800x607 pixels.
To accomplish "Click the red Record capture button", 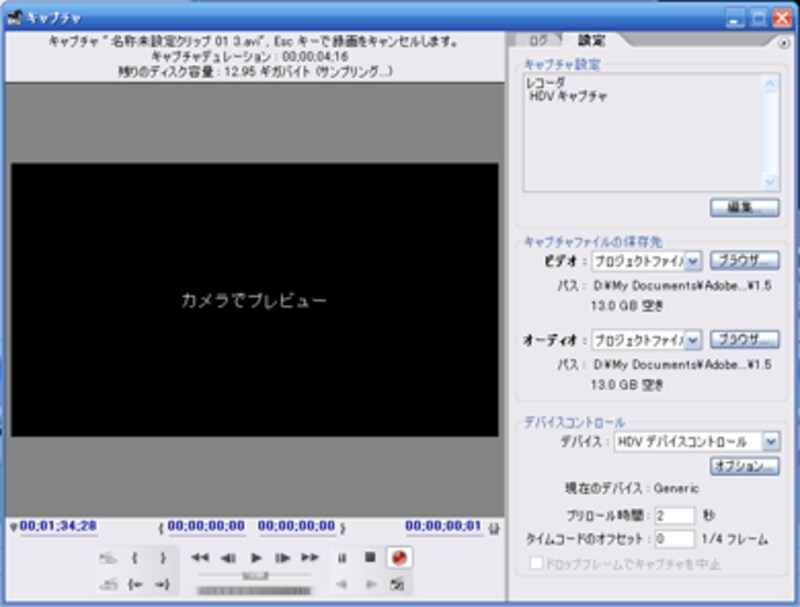I will pyautogui.click(x=399, y=558).
